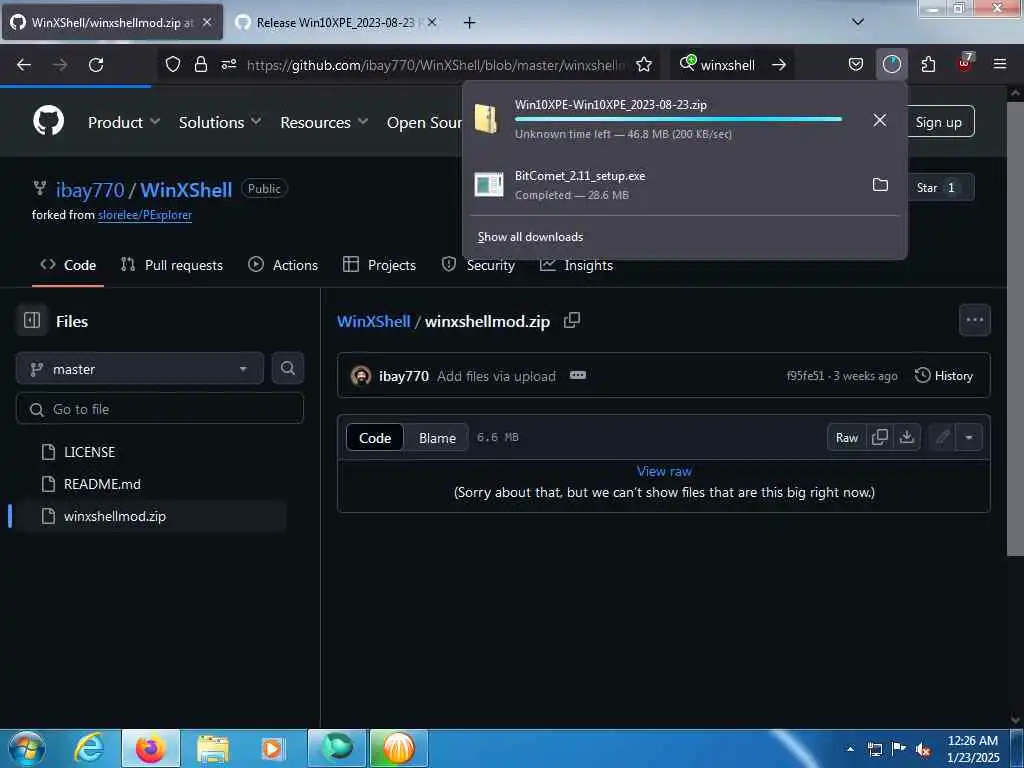
Task: Open the dropdown arrow beside edit pencil
Action: click(968, 438)
